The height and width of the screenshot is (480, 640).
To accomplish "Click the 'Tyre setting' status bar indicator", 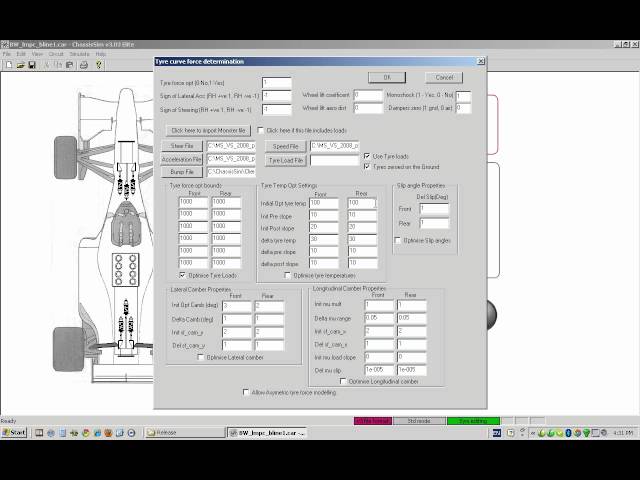I will point(473,421).
